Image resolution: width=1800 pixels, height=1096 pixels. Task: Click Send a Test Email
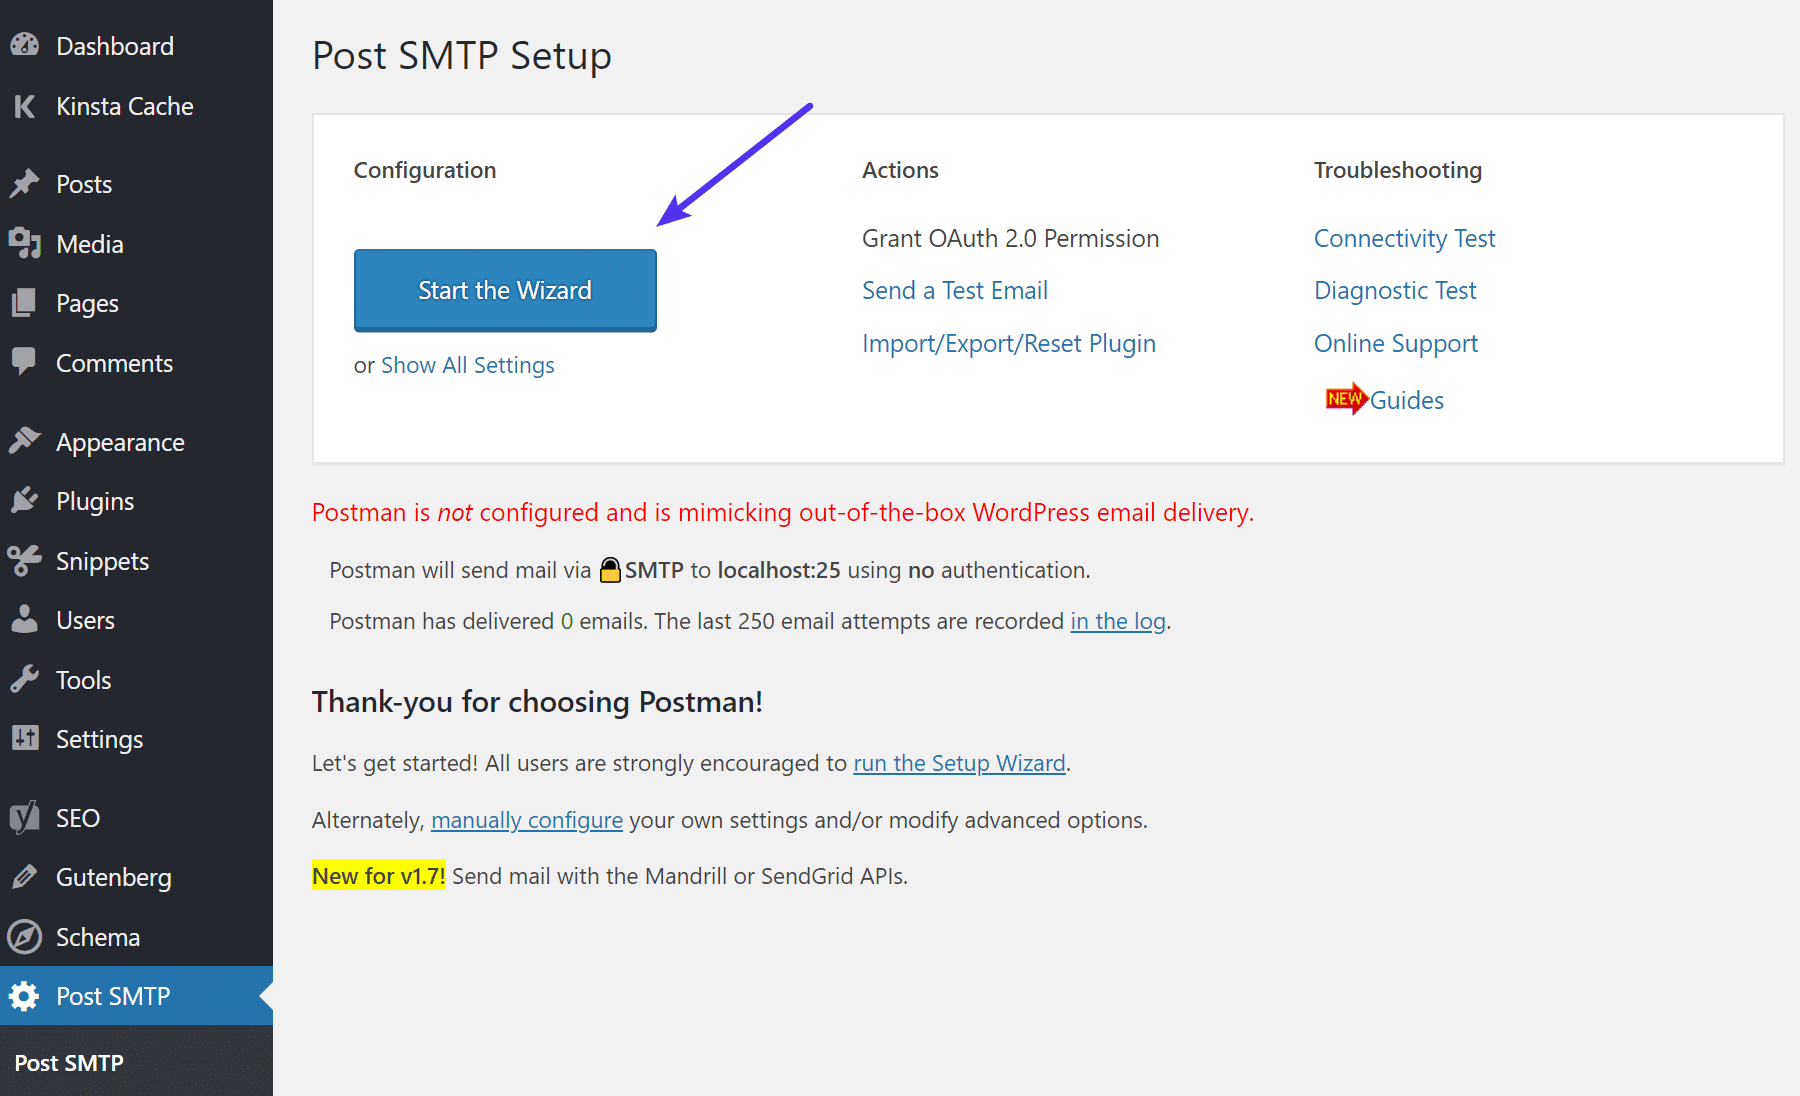(x=954, y=290)
